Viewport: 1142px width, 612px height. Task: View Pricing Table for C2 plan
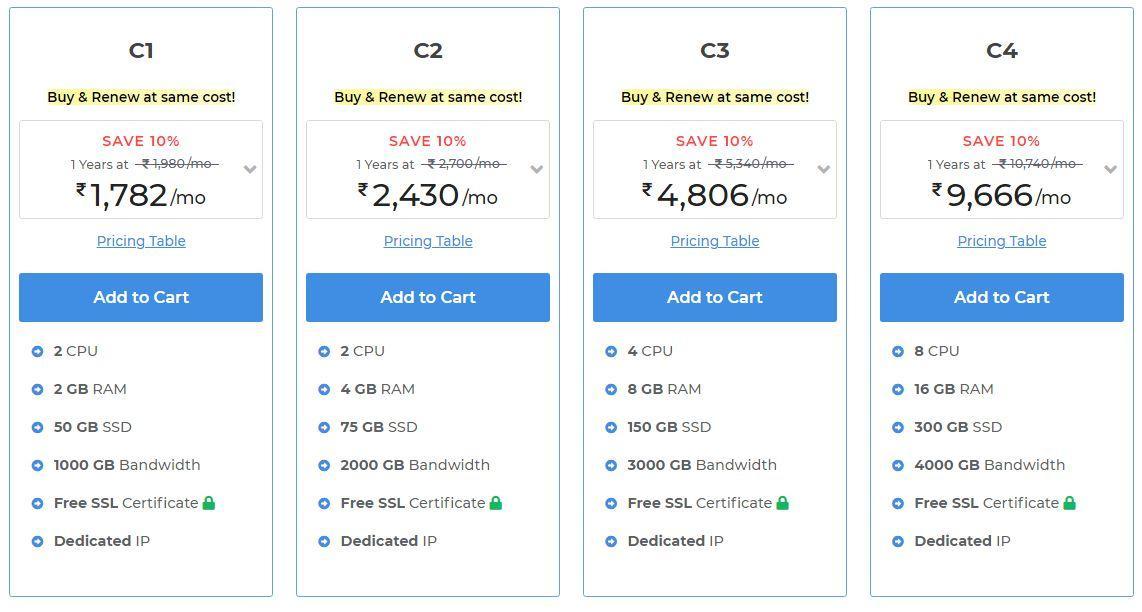point(428,241)
